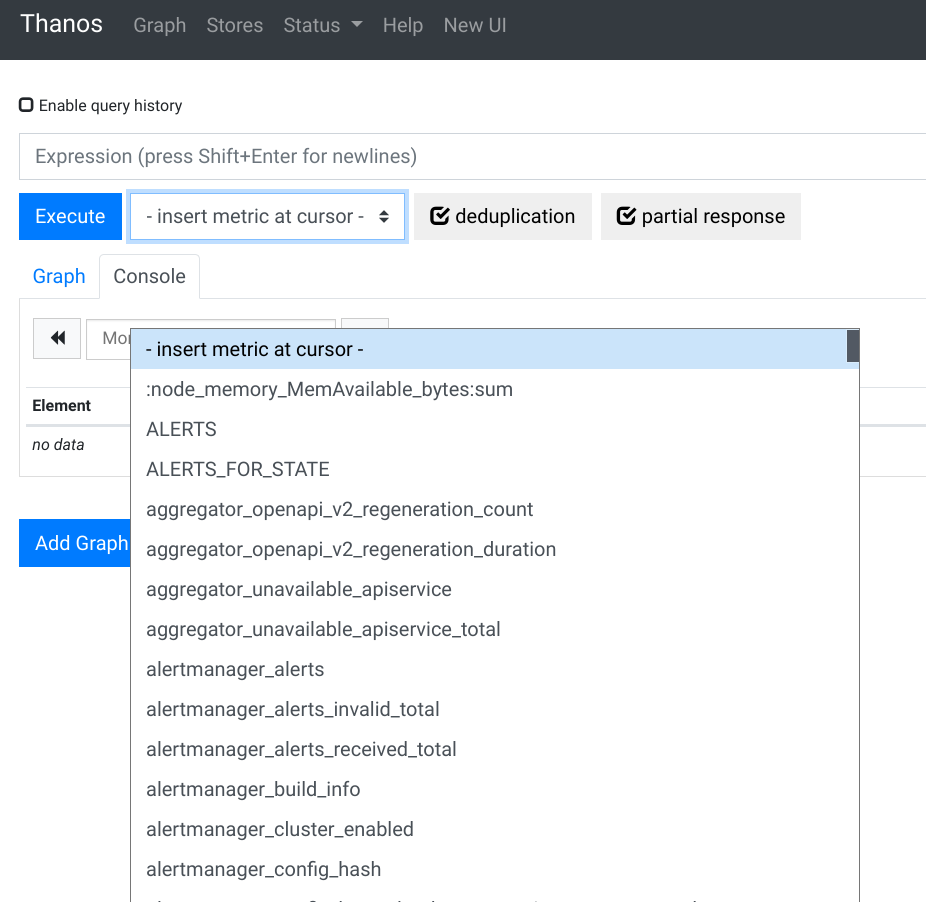Select ALERTS from the metric list
The width and height of the screenshot is (926, 902).
181,429
